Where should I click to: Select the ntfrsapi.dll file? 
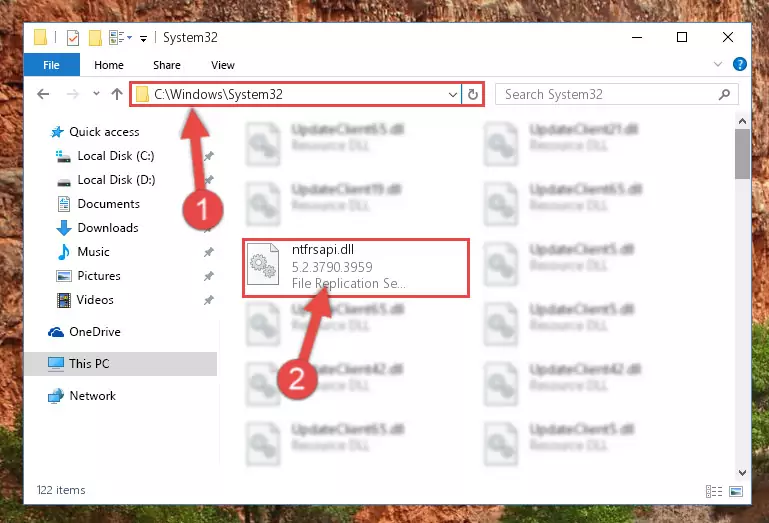(x=356, y=268)
